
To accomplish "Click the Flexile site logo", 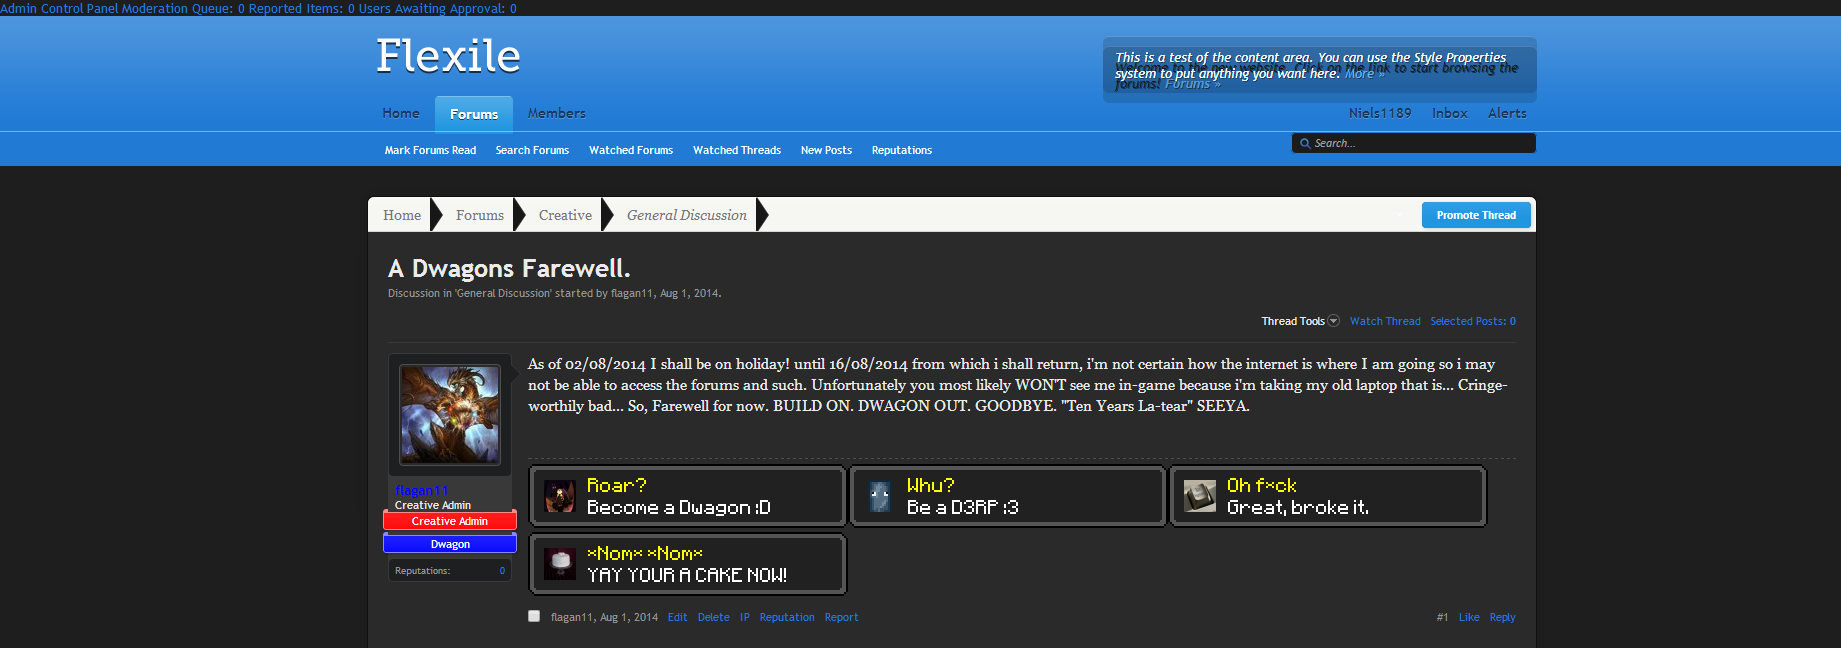I will click(x=448, y=56).
